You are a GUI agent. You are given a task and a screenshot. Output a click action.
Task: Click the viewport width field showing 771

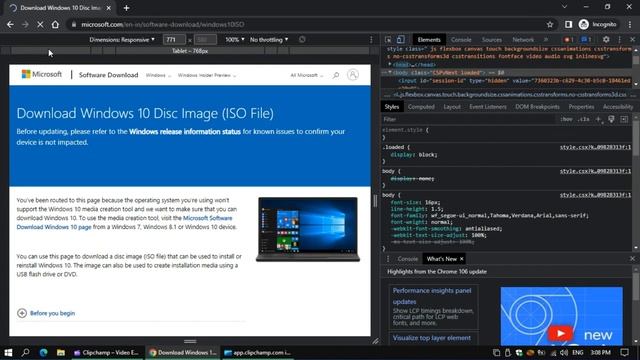pos(174,40)
